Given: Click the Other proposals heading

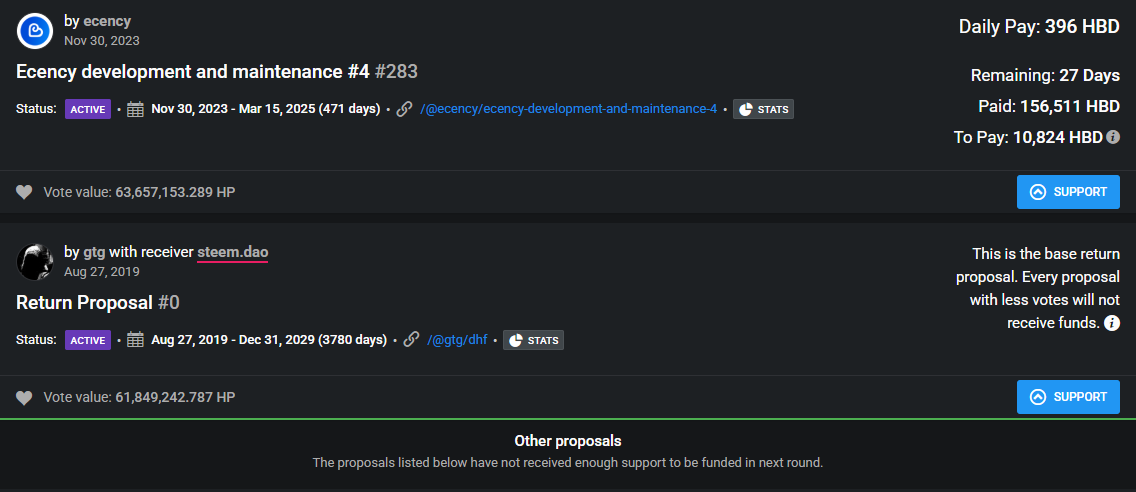Looking at the screenshot, I should tap(568, 441).
